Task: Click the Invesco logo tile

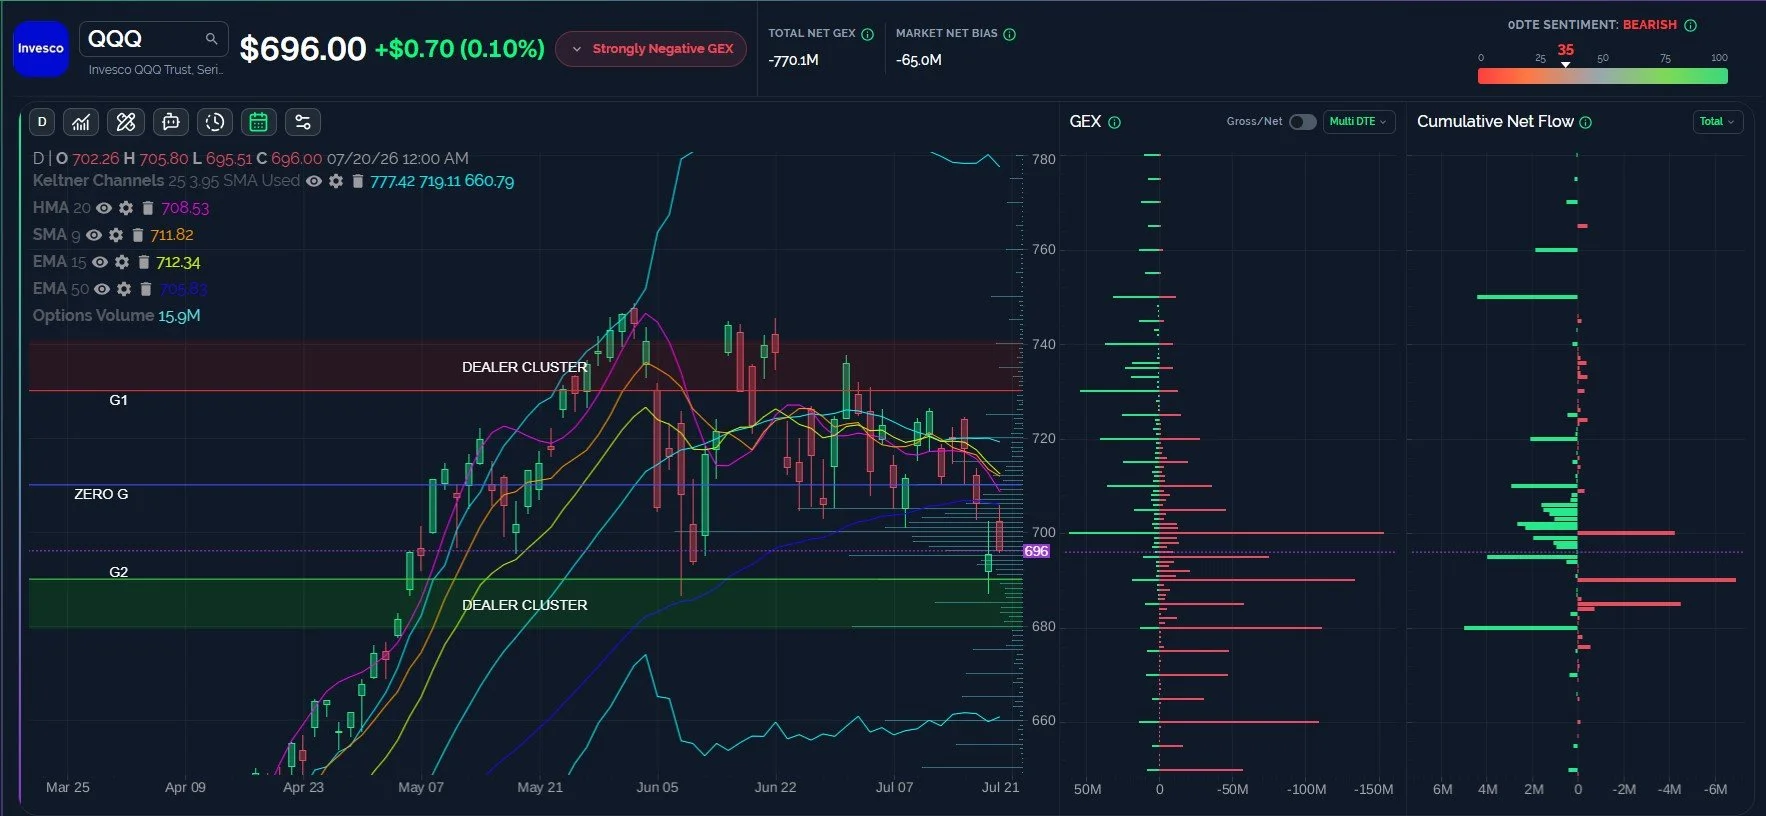Action: point(41,49)
